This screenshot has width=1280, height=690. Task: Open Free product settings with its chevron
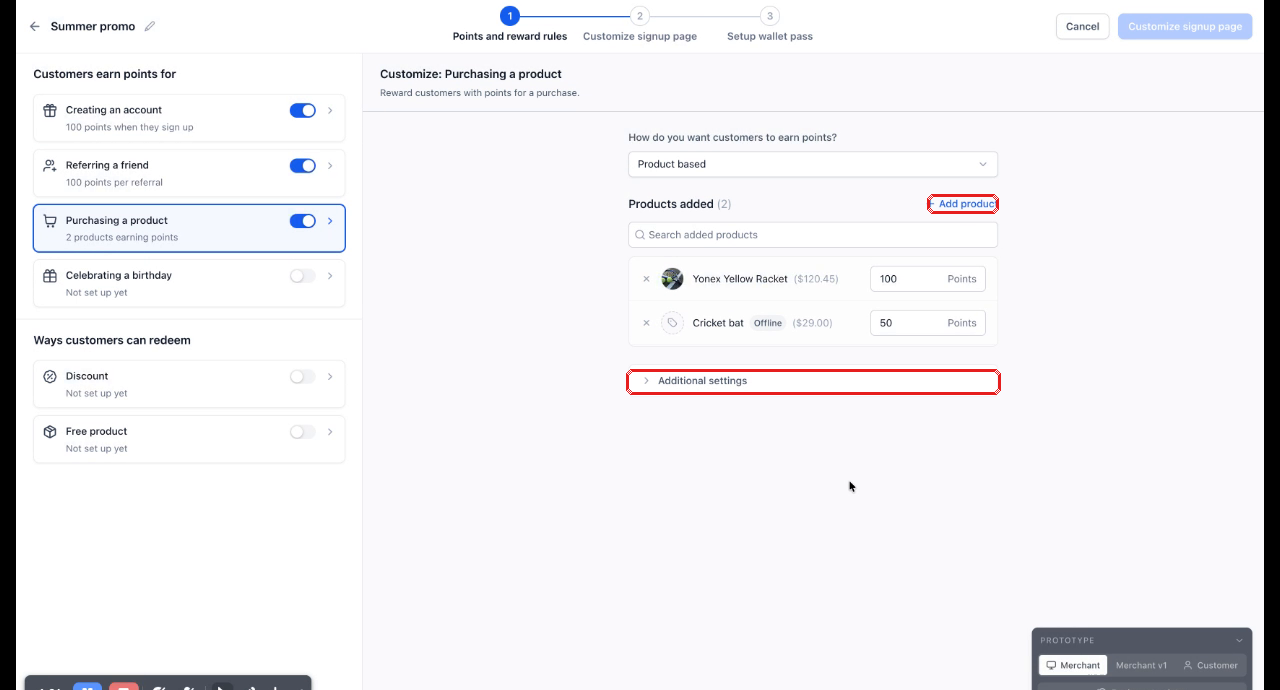pos(330,432)
